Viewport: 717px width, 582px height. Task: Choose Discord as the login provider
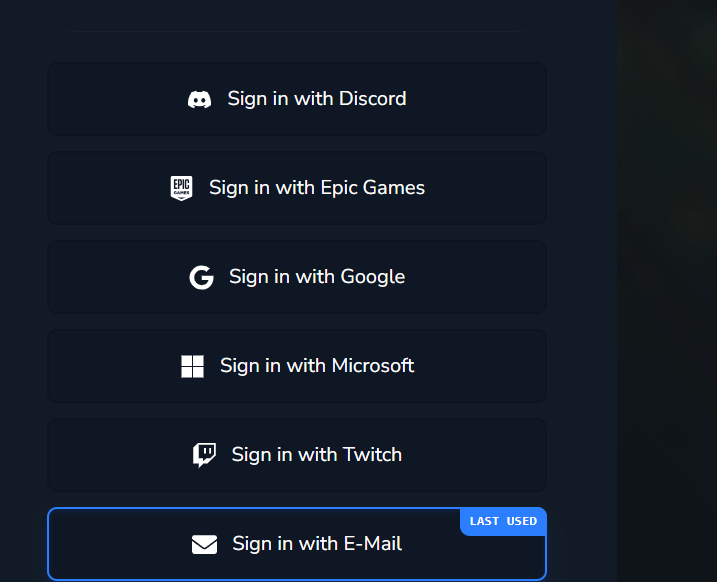click(x=297, y=99)
